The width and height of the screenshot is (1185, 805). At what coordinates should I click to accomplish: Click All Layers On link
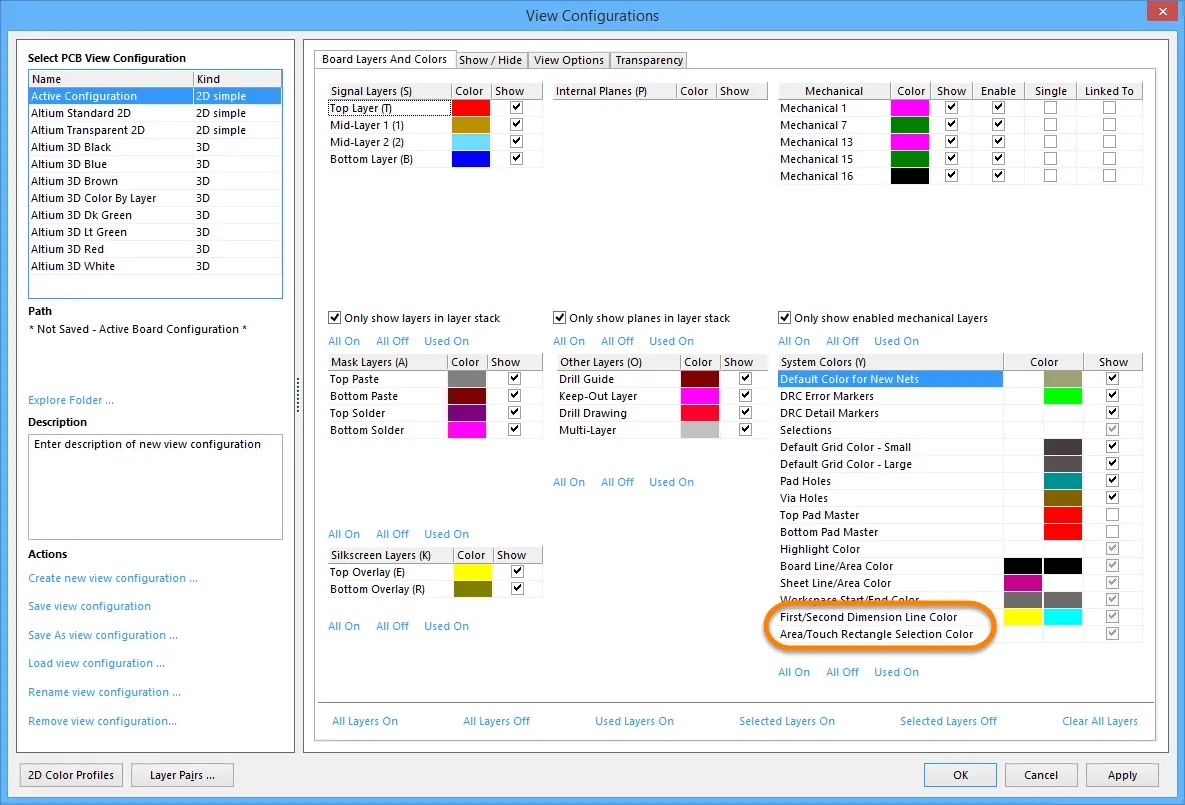coord(365,721)
